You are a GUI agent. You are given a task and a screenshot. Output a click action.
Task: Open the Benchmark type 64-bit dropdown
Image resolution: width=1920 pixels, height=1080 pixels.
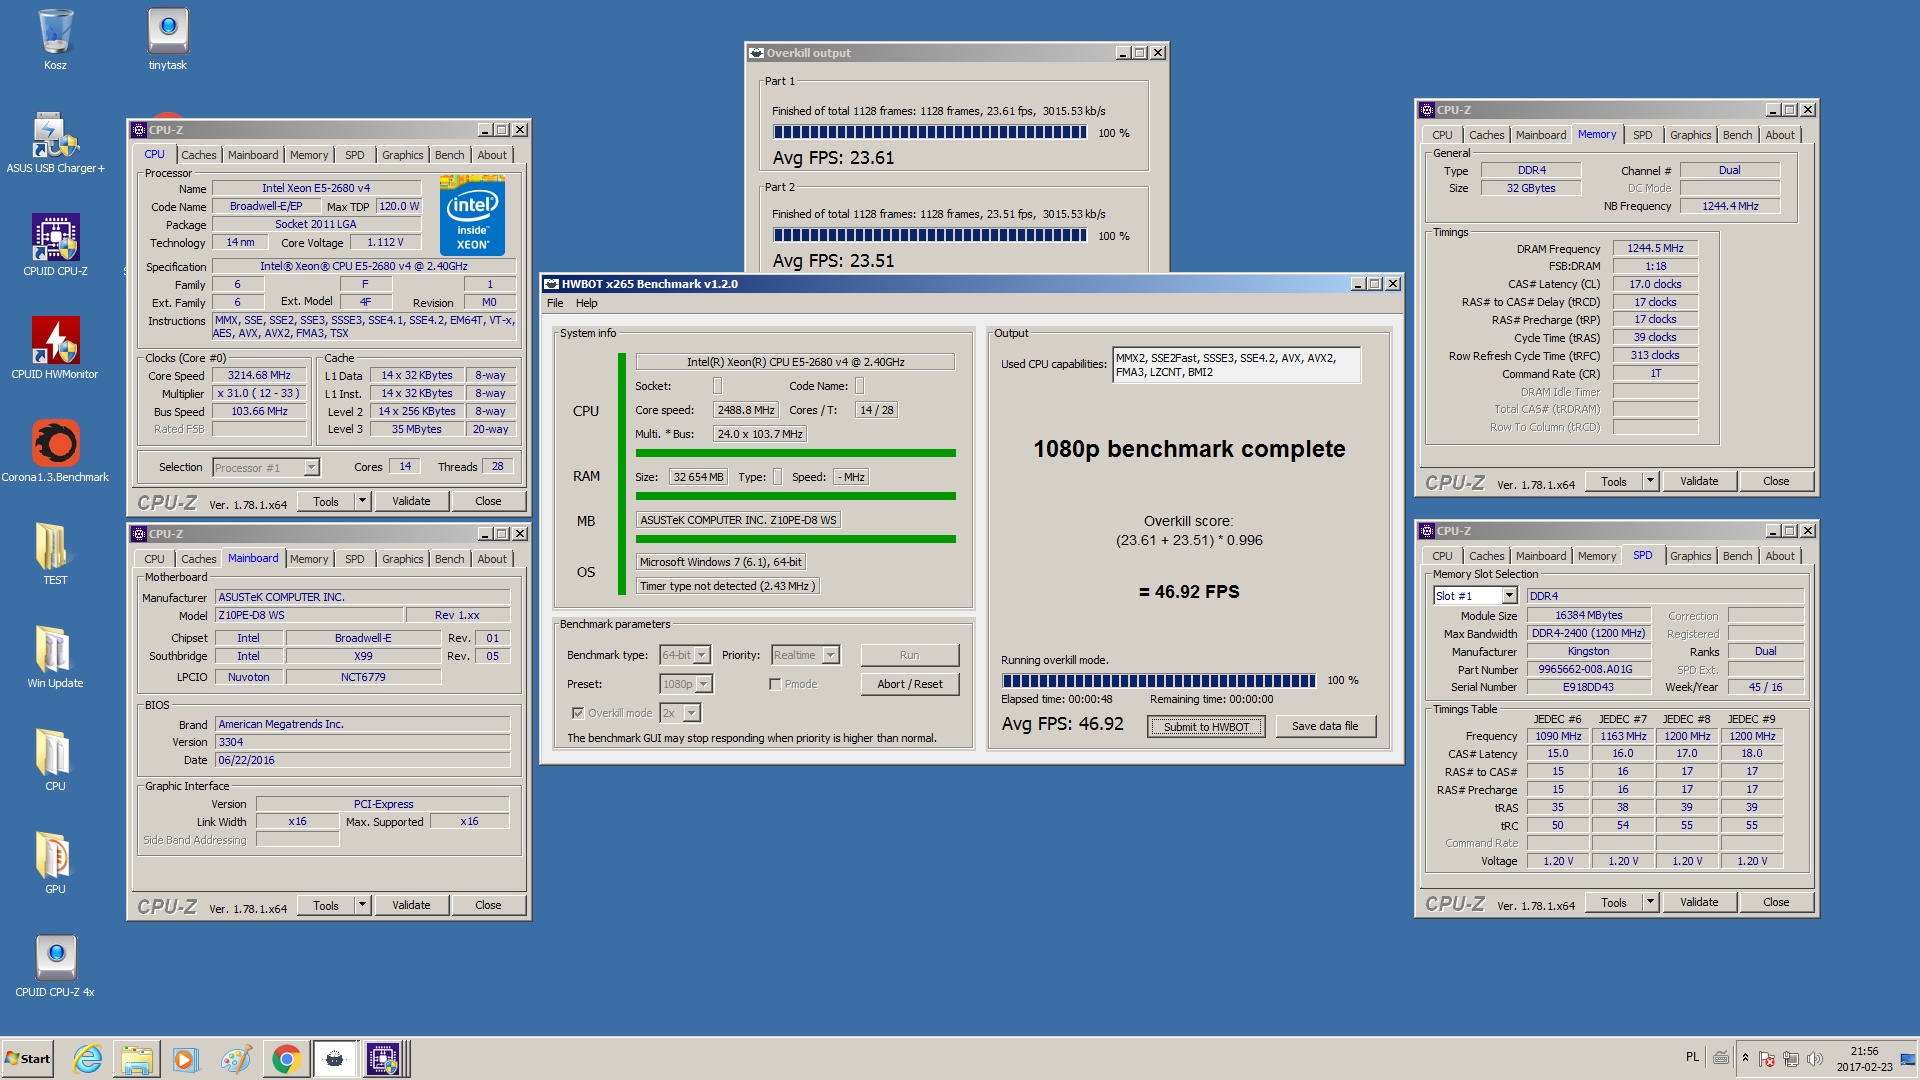tap(685, 655)
